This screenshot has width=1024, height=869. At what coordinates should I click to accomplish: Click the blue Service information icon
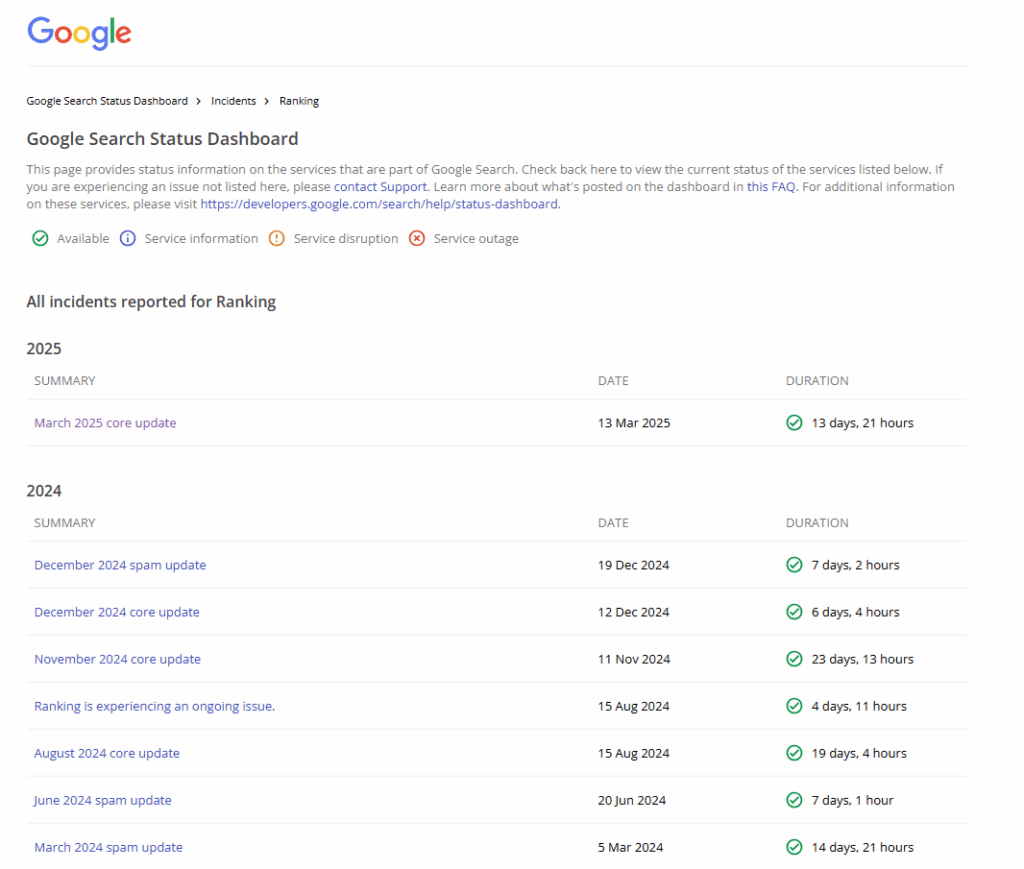127,238
